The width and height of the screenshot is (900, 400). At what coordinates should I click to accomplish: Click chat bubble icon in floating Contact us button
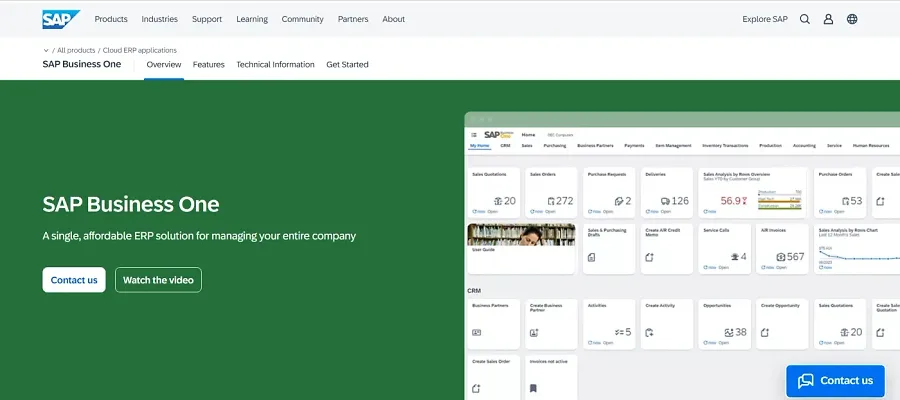tap(806, 380)
